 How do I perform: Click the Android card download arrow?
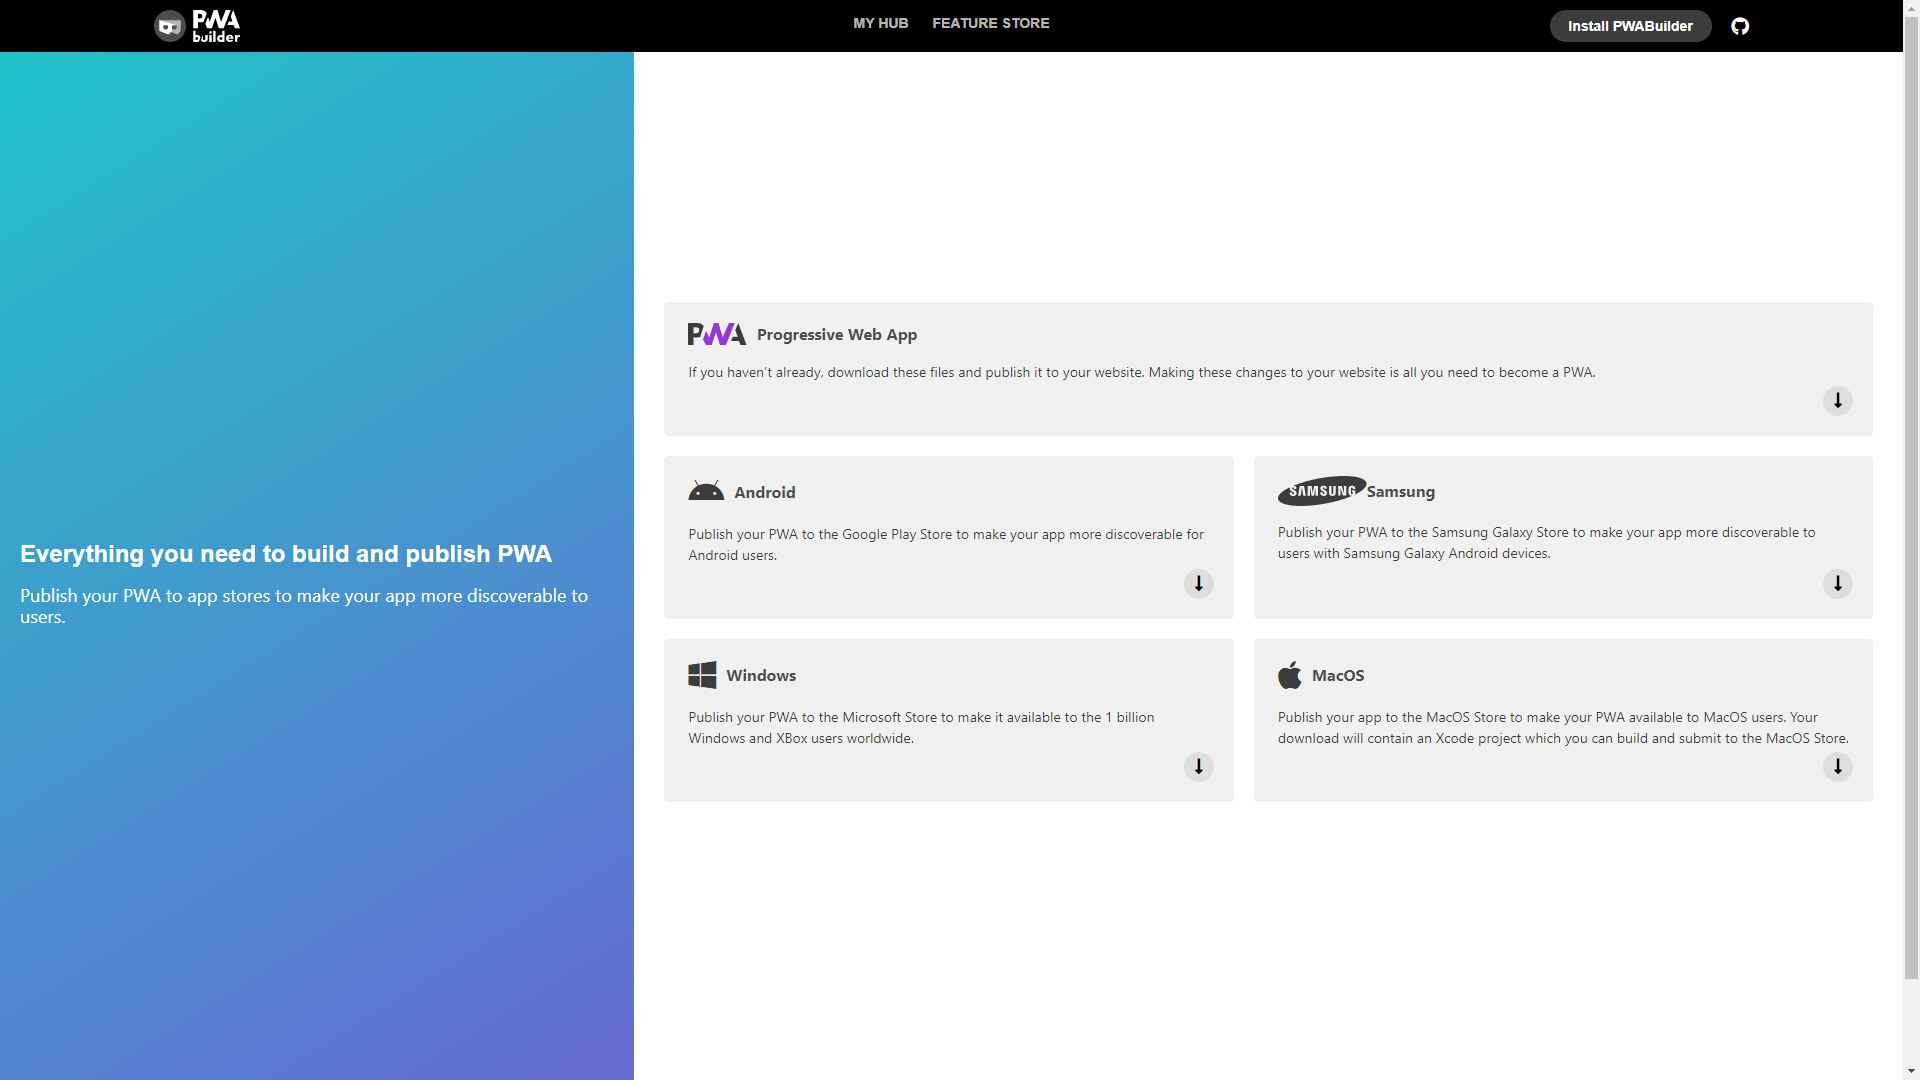pyautogui.click(x=1198, y=584)
